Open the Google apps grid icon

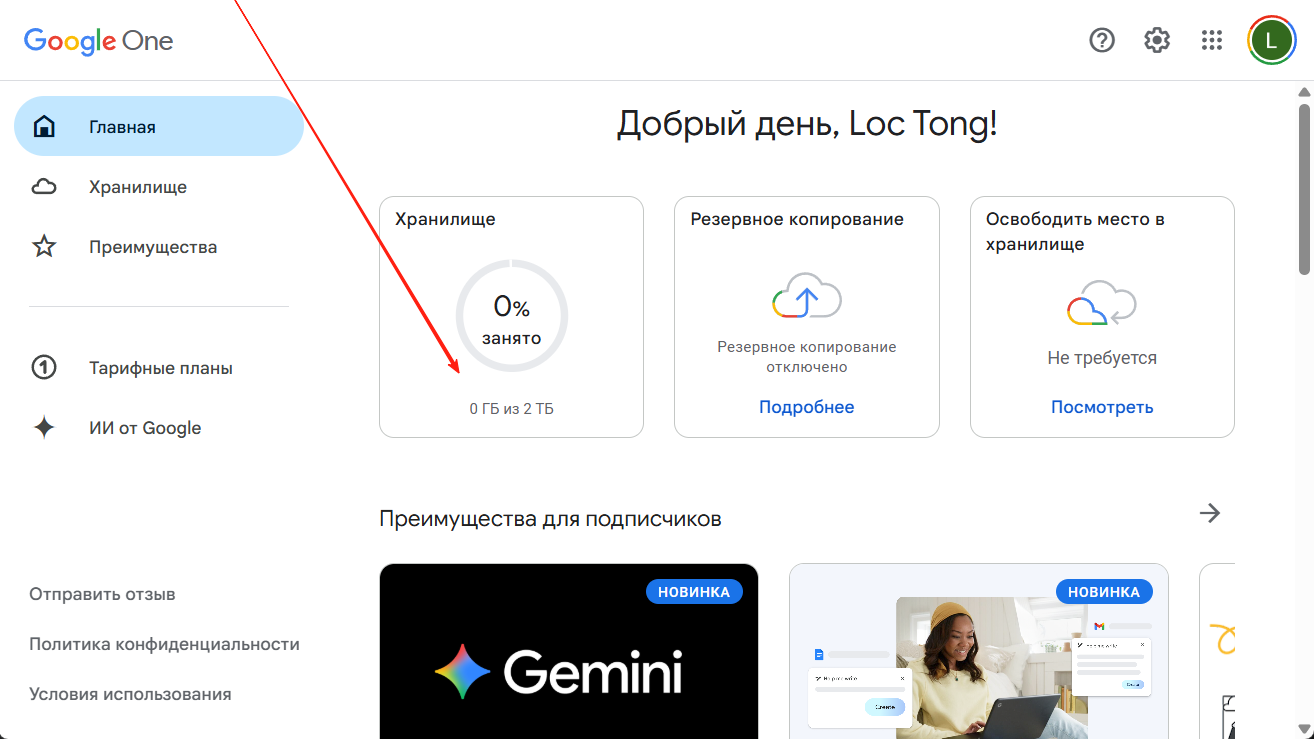point(1212,40)
